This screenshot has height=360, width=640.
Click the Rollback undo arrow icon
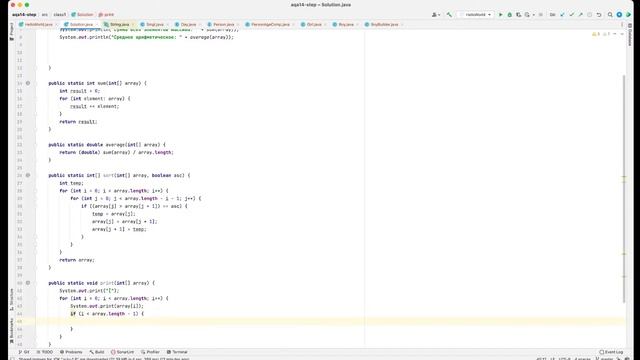pos(599,15)
